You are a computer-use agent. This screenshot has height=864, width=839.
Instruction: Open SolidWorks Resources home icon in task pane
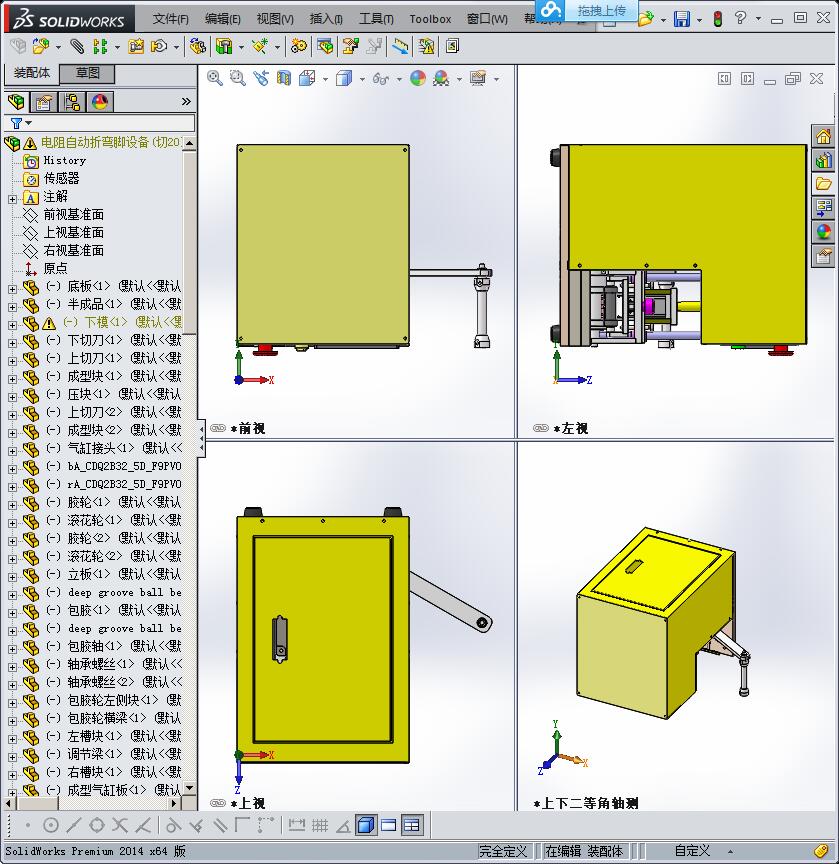824,136
